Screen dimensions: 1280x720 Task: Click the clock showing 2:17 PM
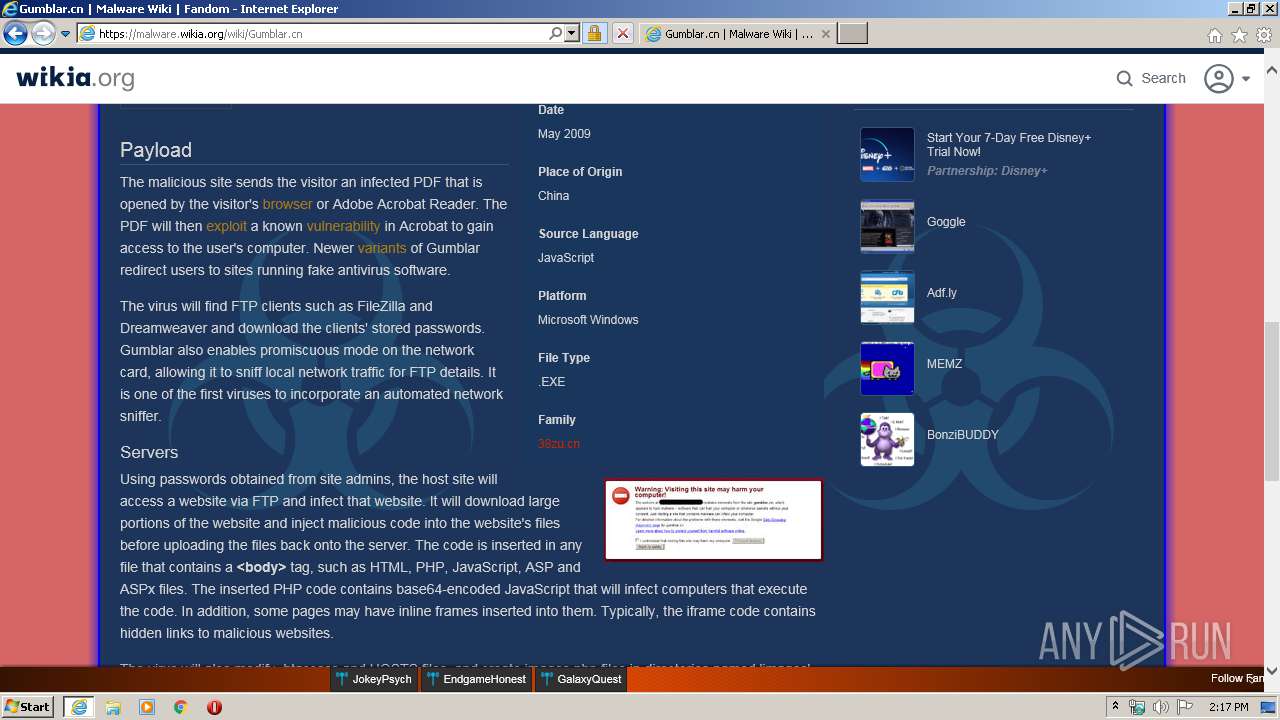click(x=1228, y=707)
